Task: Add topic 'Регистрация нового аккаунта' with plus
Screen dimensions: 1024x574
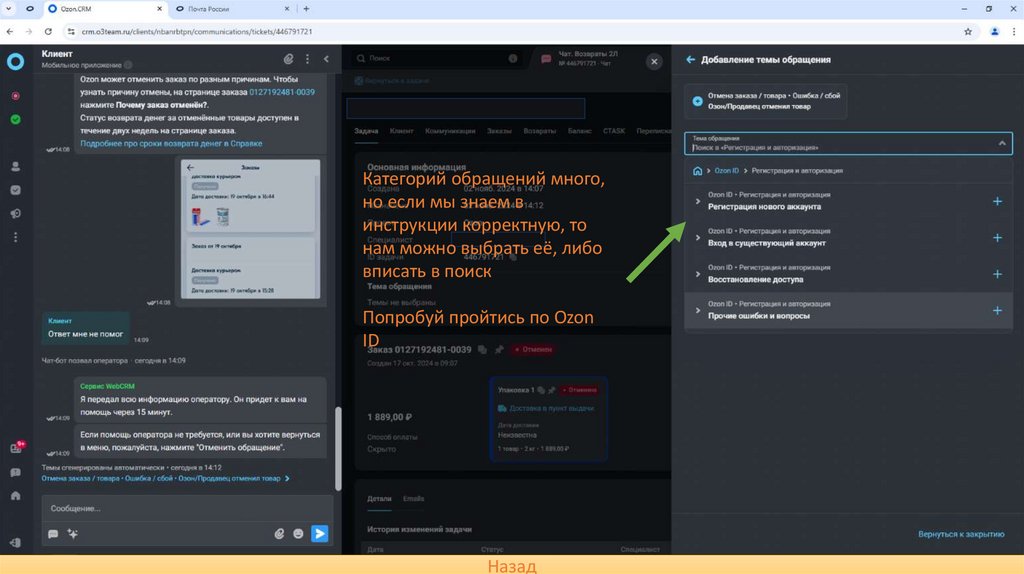Action: pyautogui.click(x=997, y=201)
